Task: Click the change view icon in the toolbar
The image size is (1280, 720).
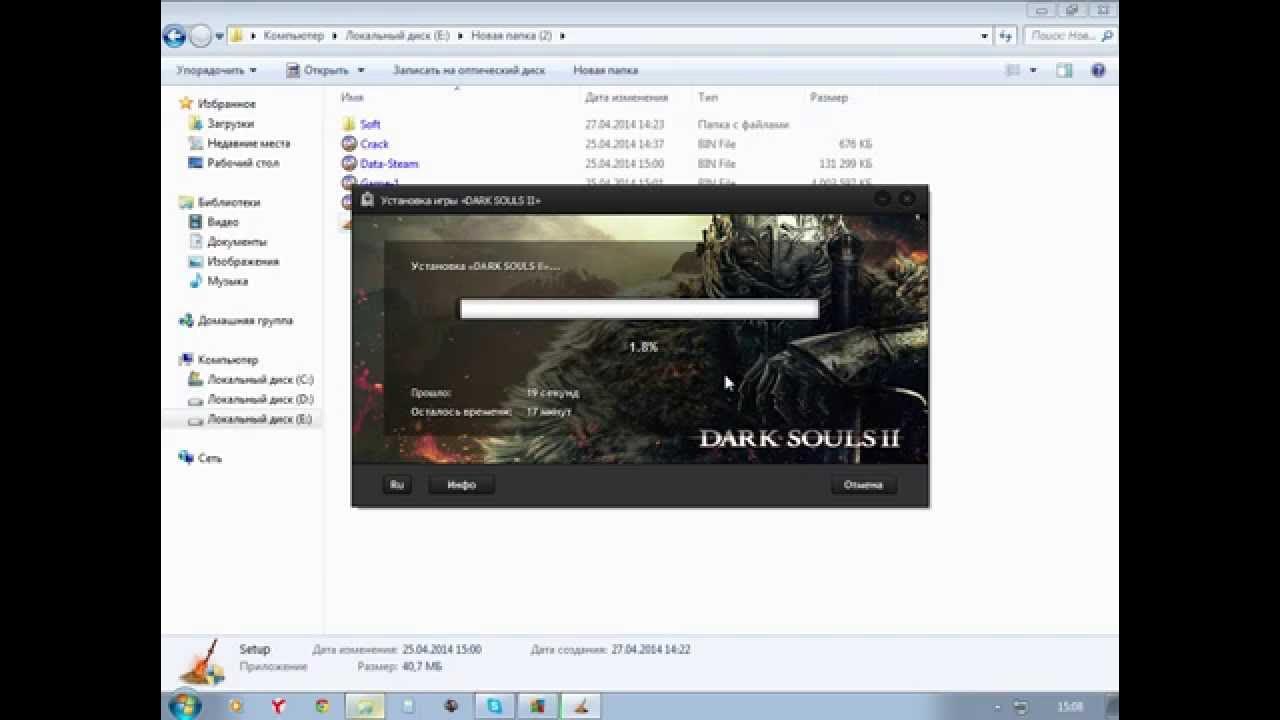Action: [1012, 70]
